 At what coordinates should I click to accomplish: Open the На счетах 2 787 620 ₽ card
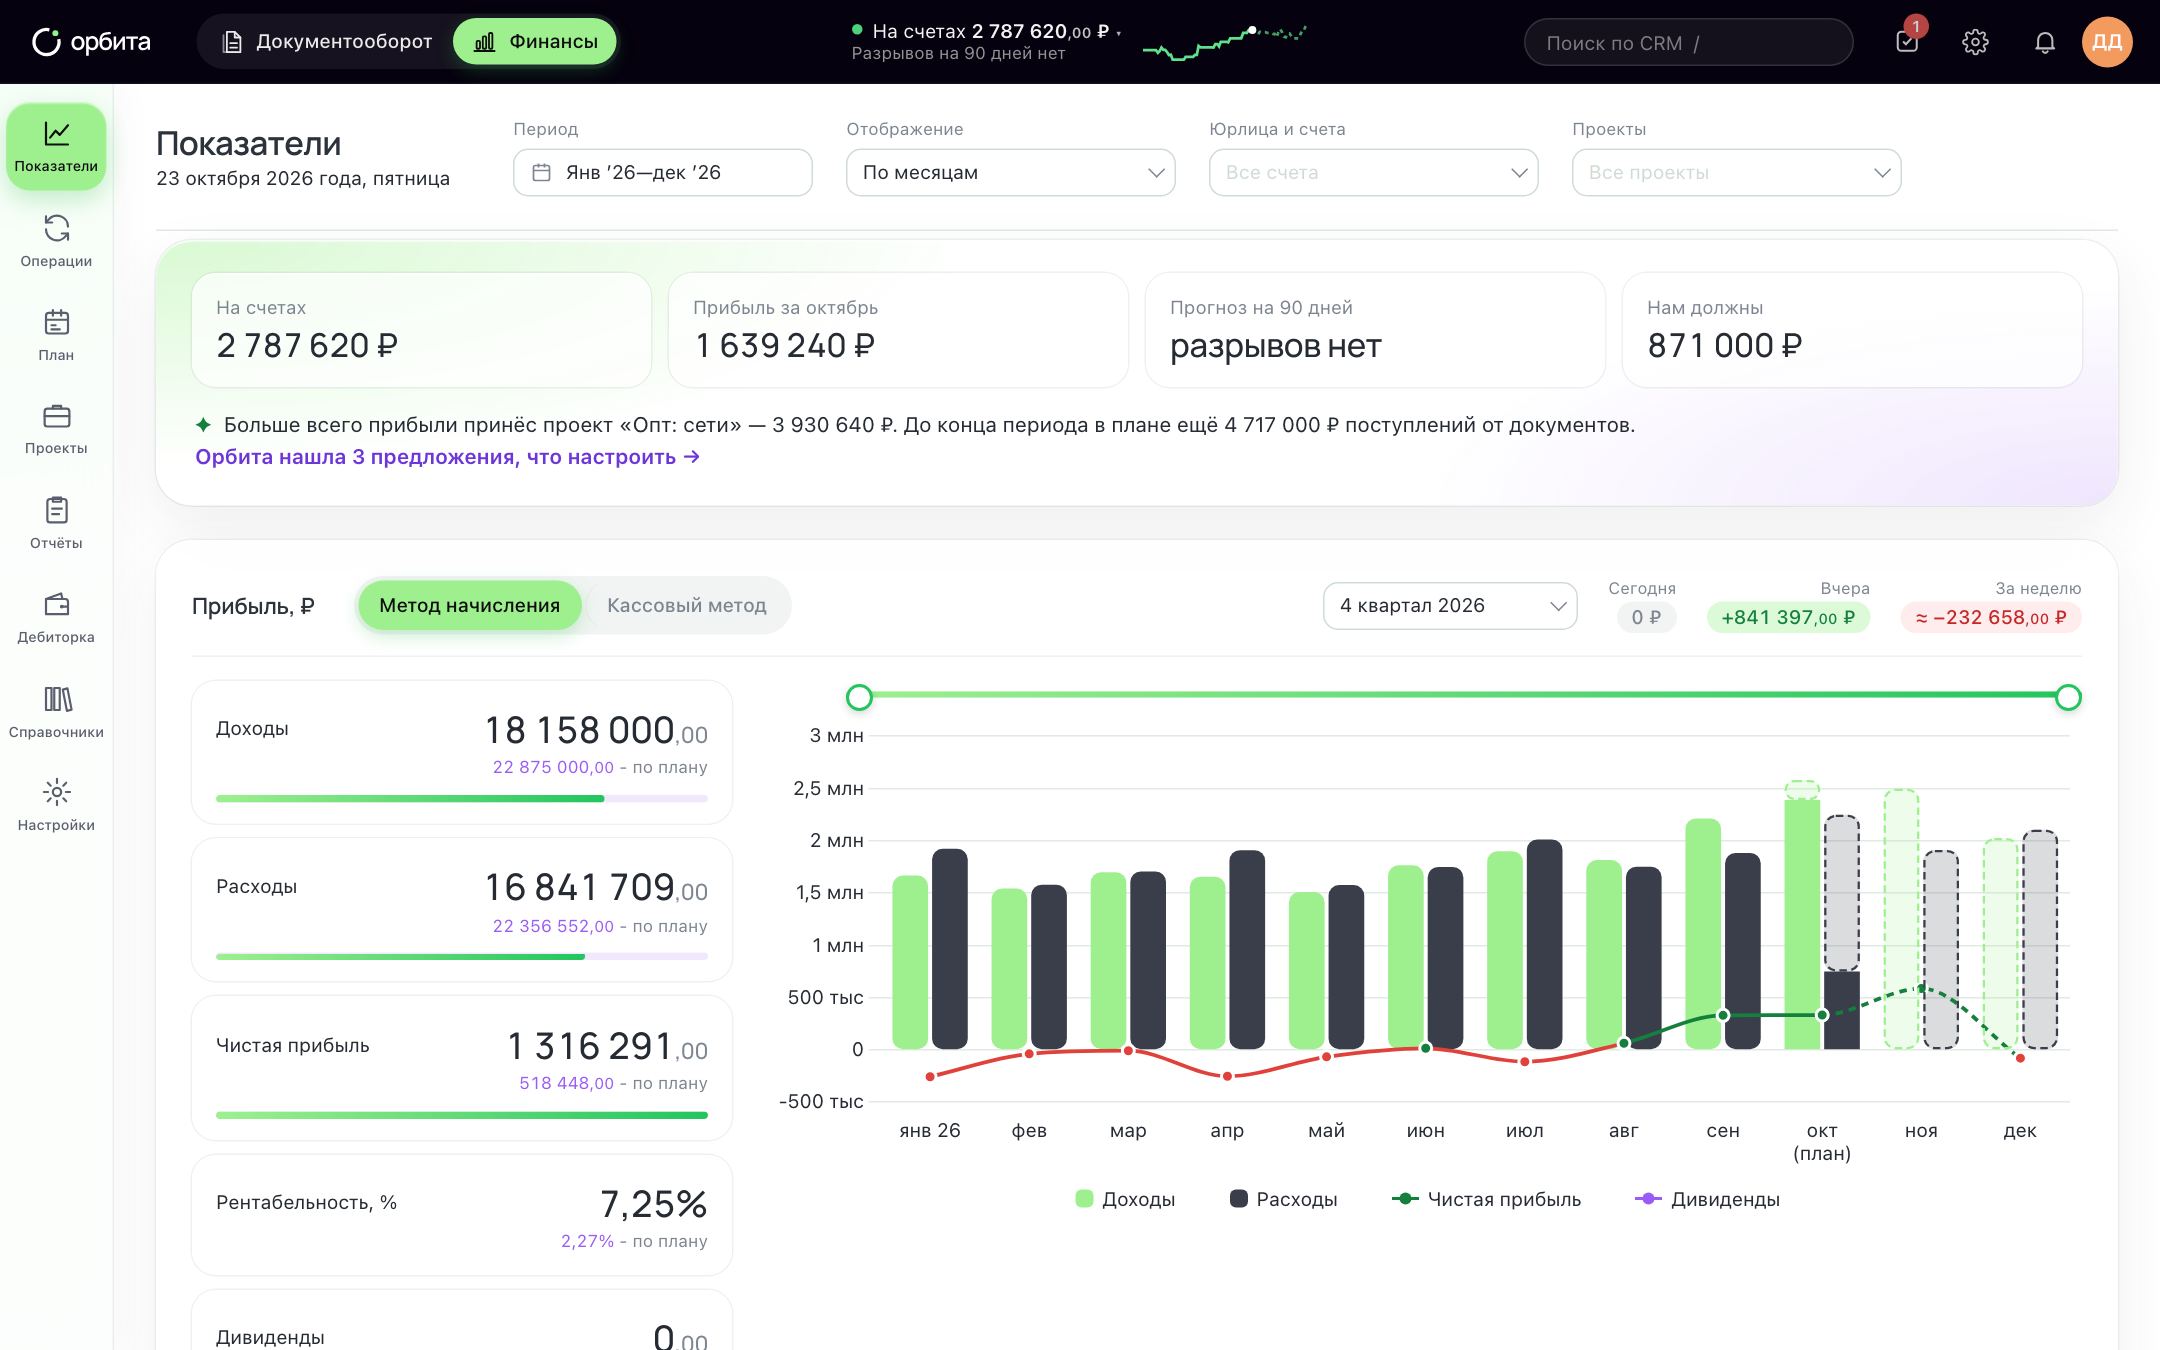pyautogui.click(x=421, y=330)
